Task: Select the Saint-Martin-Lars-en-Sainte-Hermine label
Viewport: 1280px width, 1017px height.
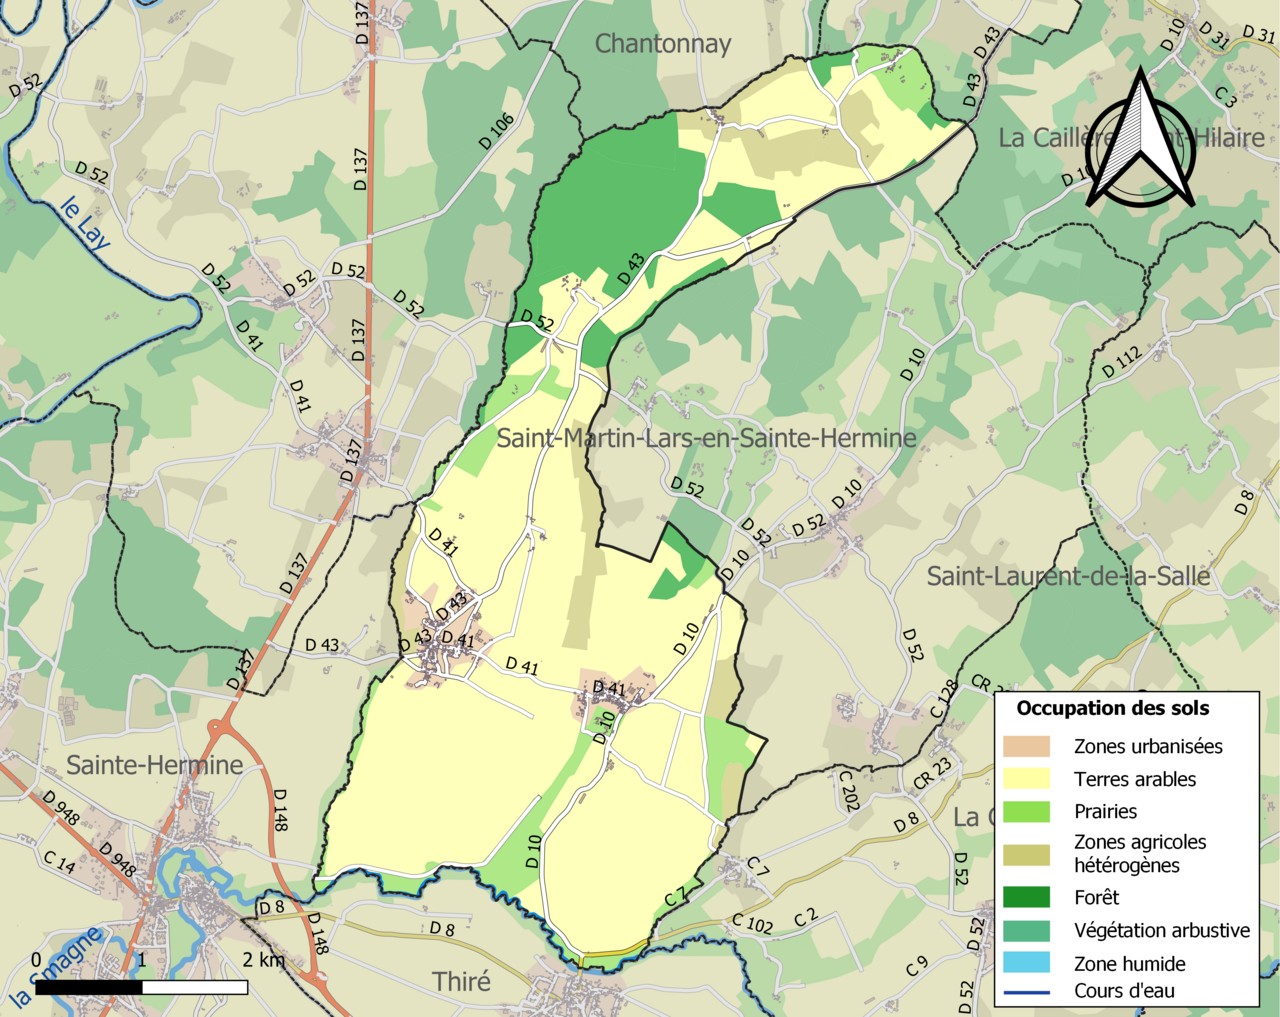Action: (706, 438)
